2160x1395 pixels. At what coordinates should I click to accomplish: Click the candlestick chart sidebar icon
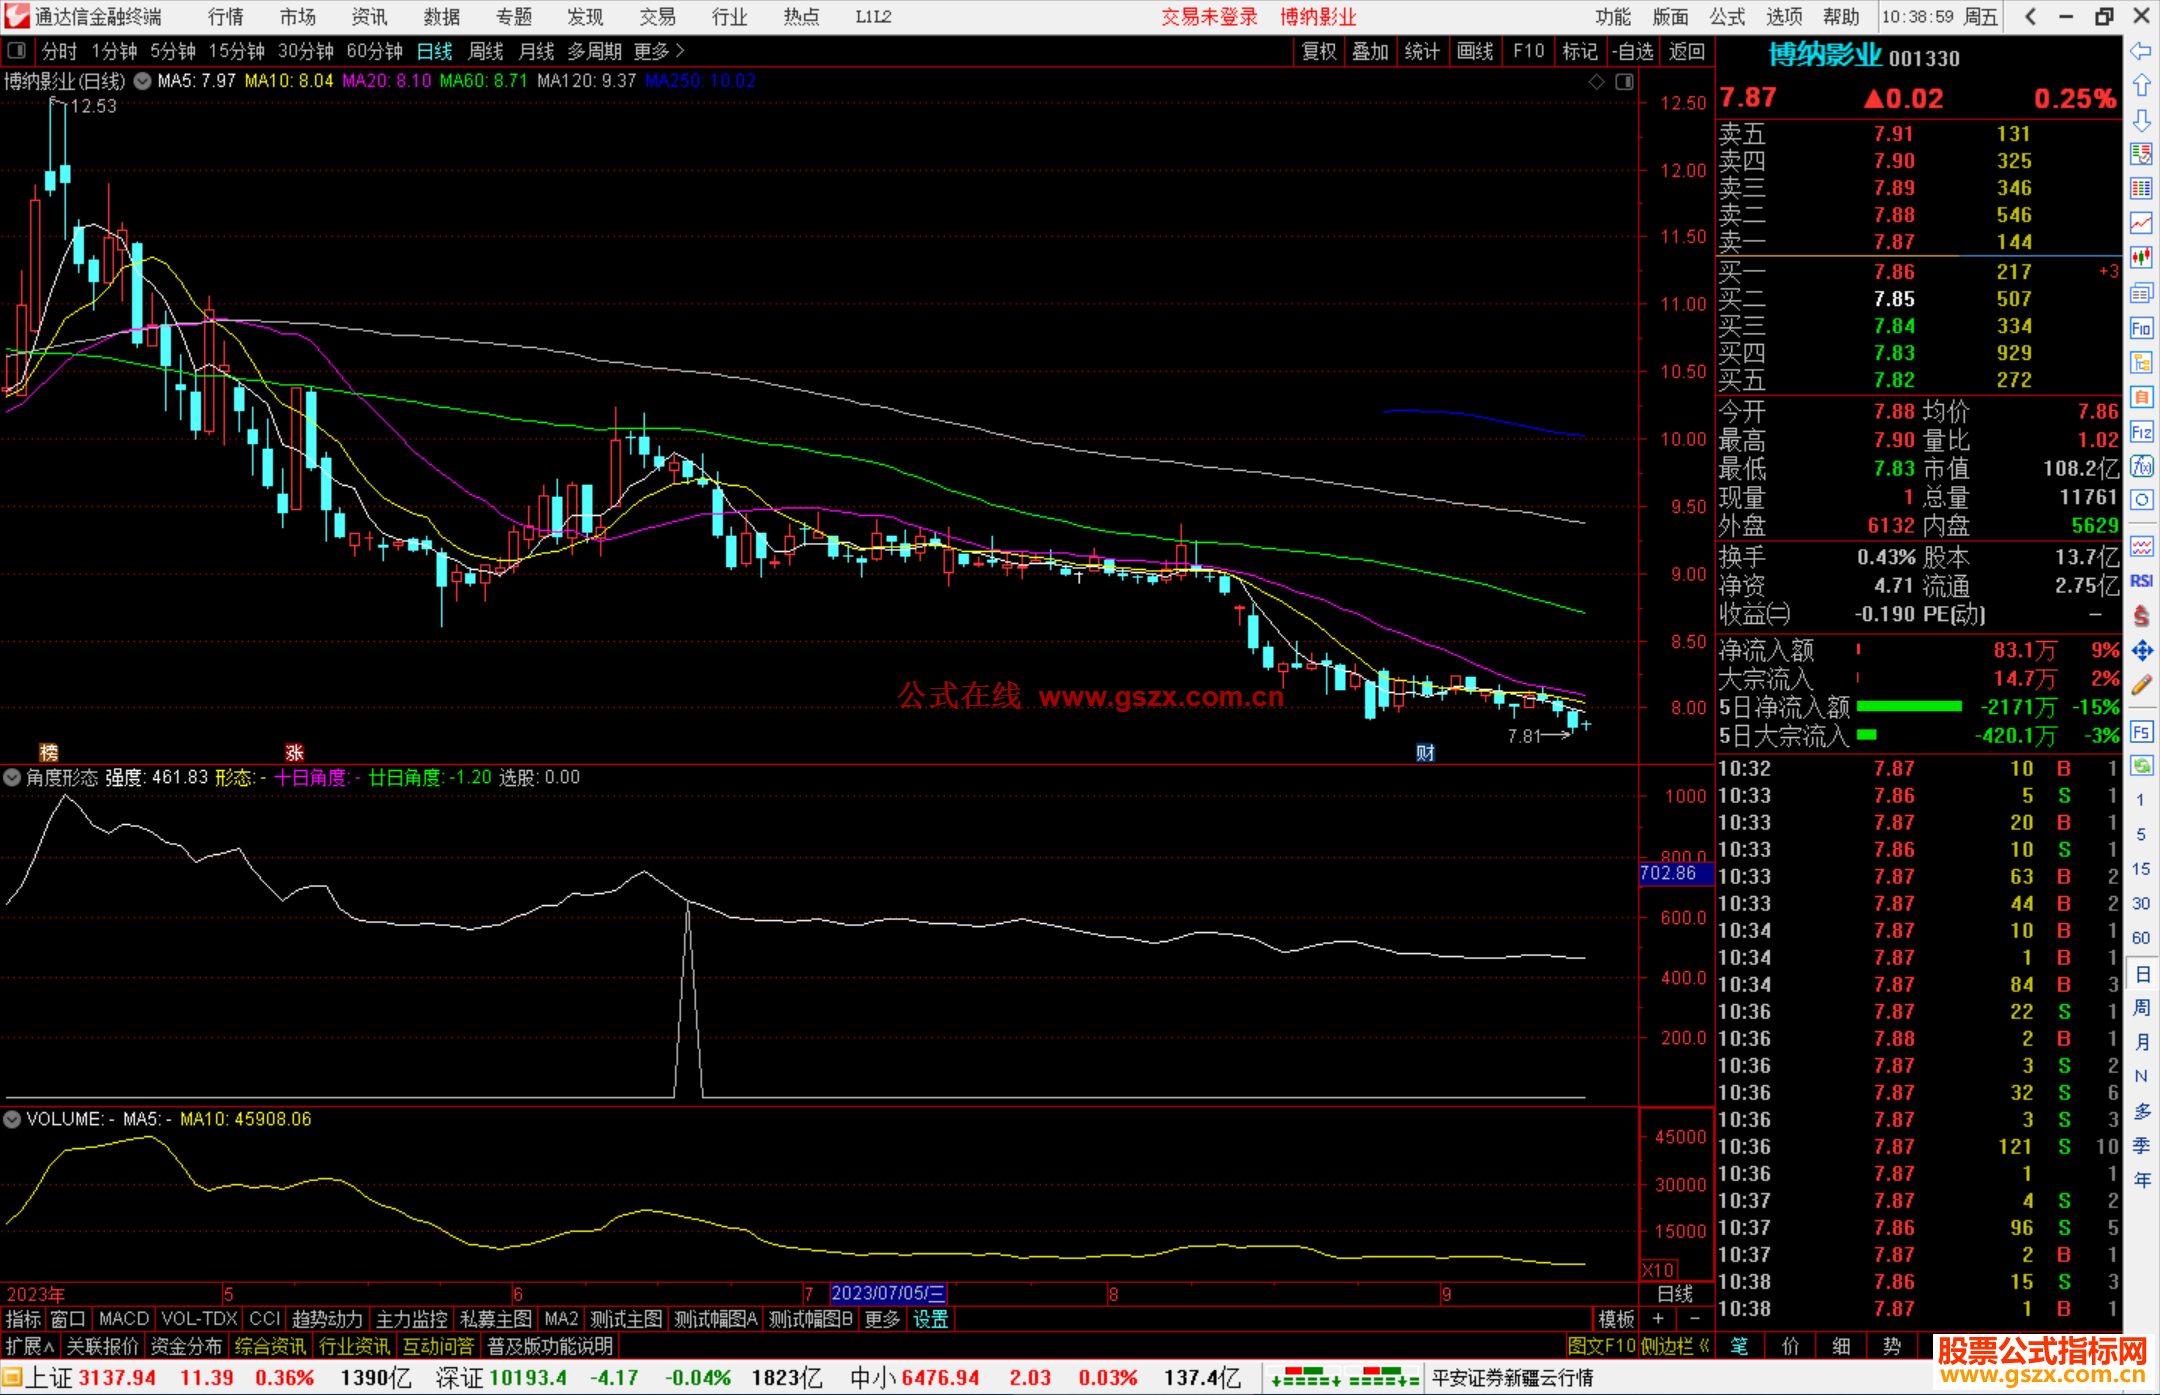tap(2141, 258)
